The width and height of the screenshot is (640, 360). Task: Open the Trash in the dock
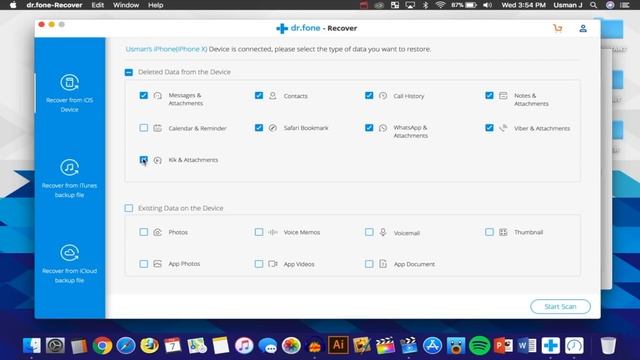[608, 345]
